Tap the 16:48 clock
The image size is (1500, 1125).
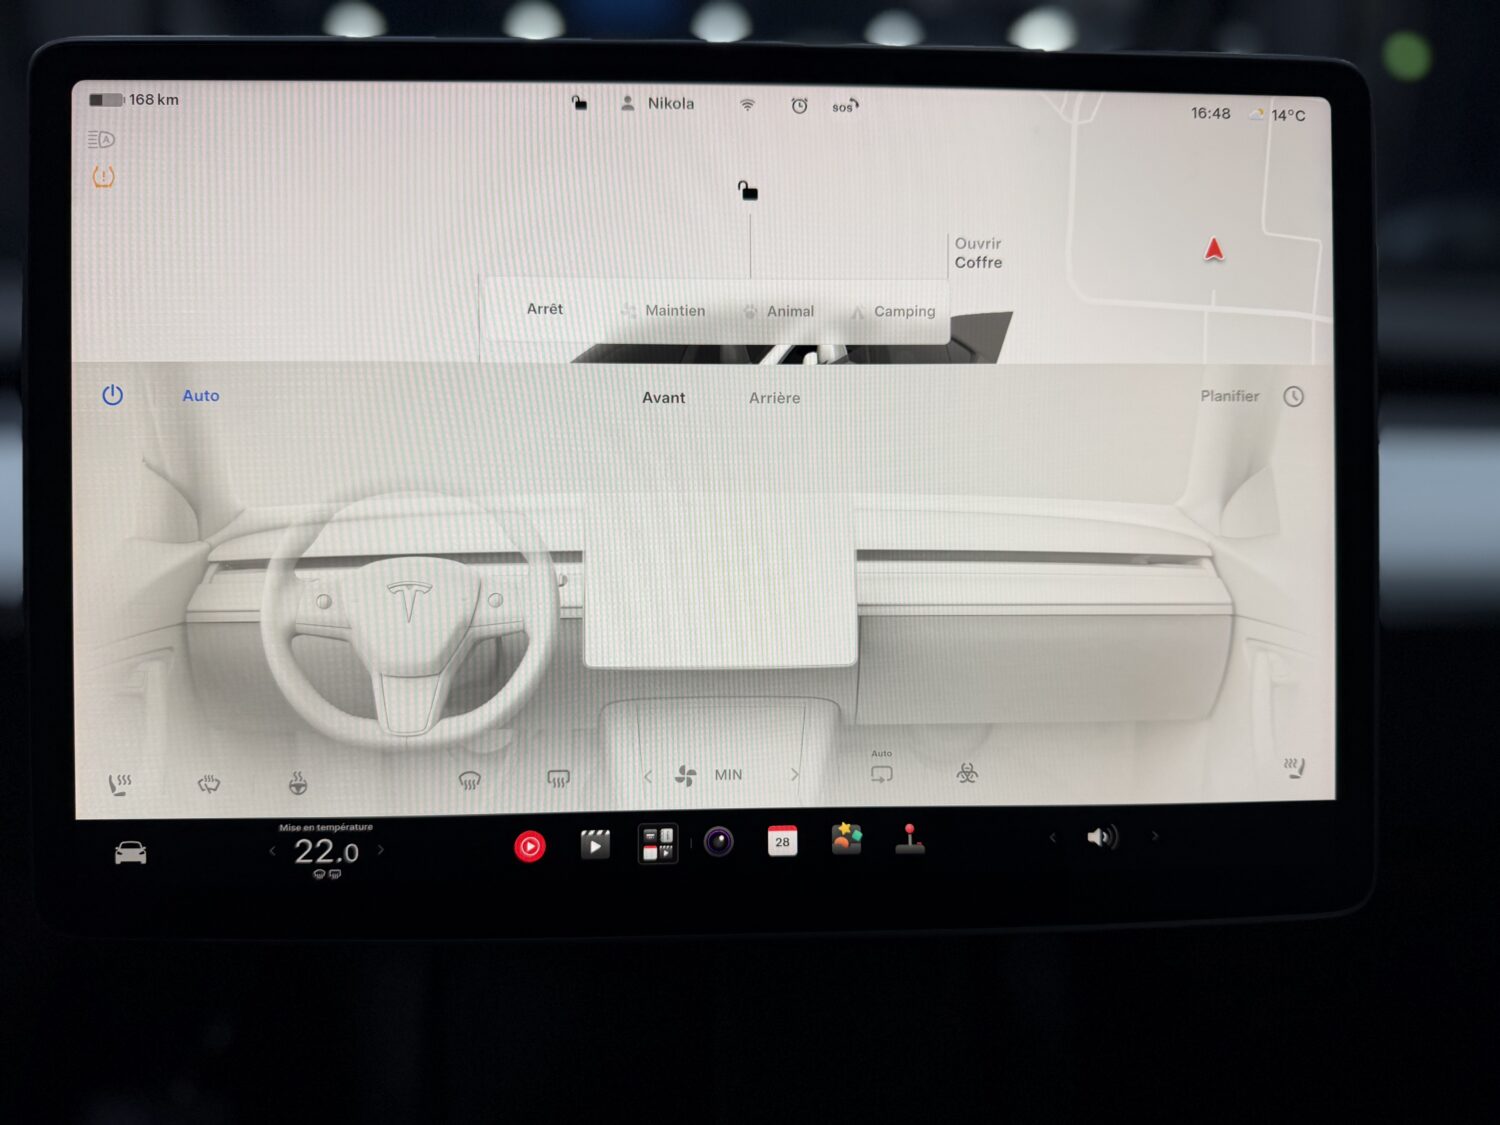point(1210,113)
